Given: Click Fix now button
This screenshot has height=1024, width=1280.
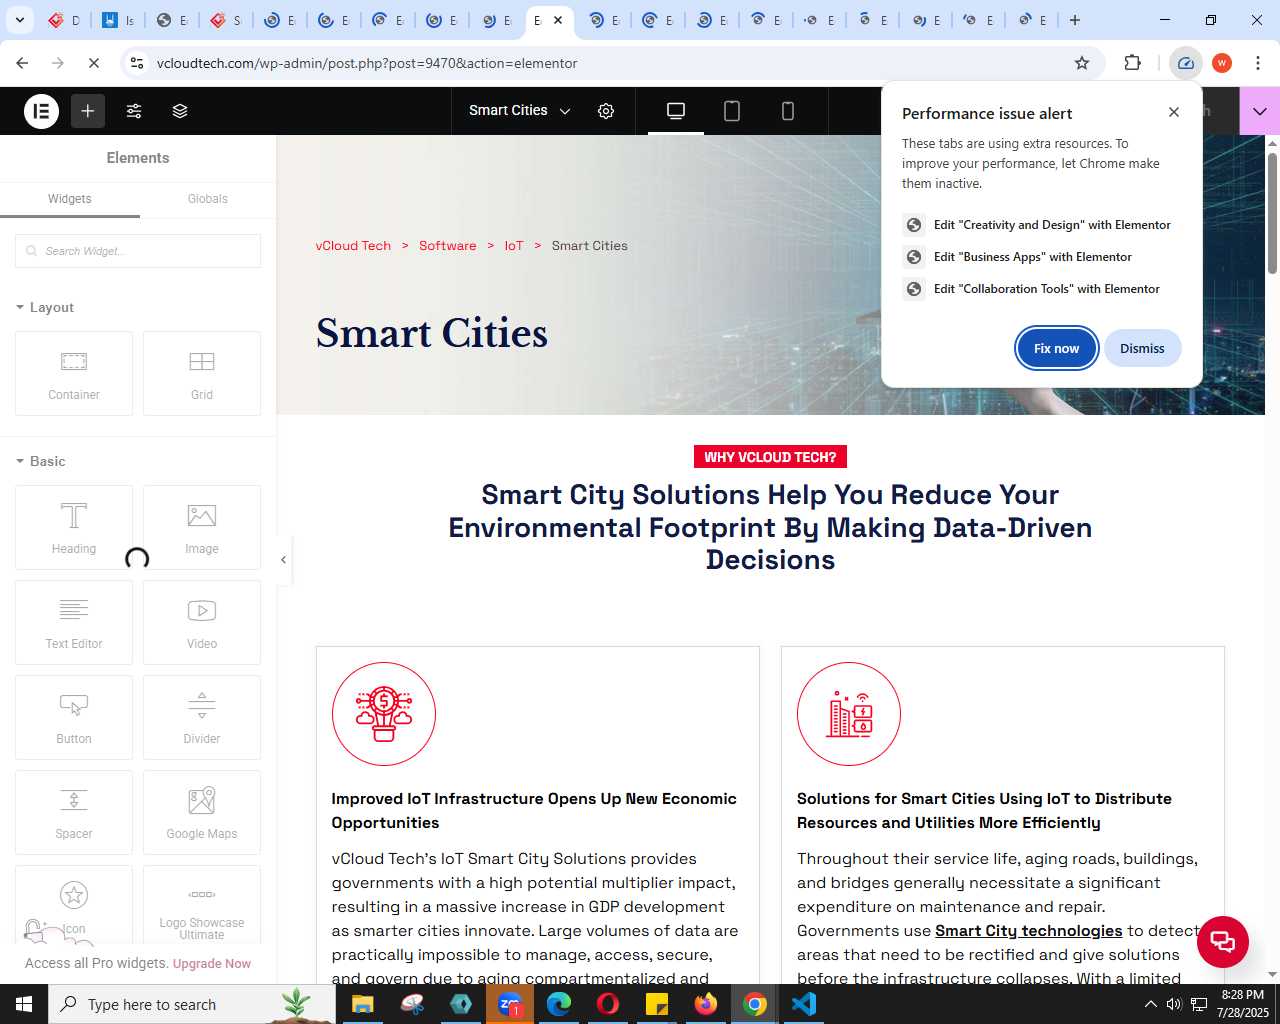Looking at the screenshot, I should [x=1057, y=348].
